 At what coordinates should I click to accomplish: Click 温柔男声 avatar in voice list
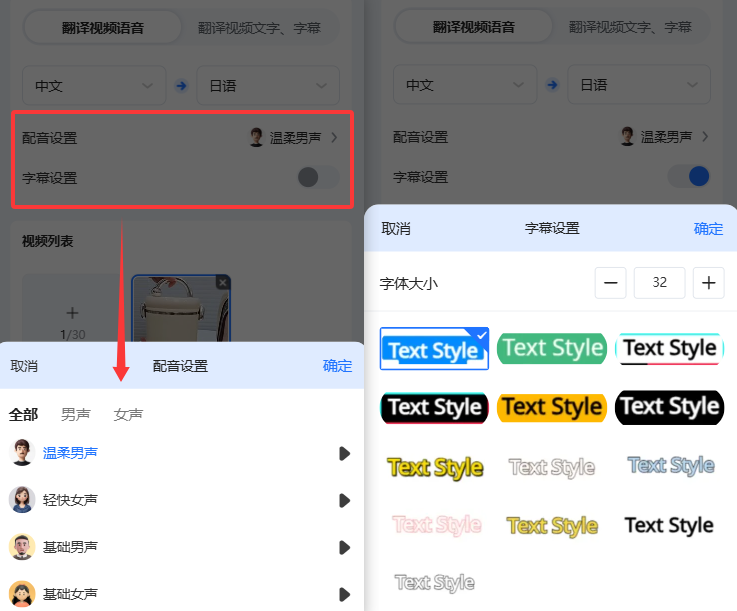tap(22, 453)
